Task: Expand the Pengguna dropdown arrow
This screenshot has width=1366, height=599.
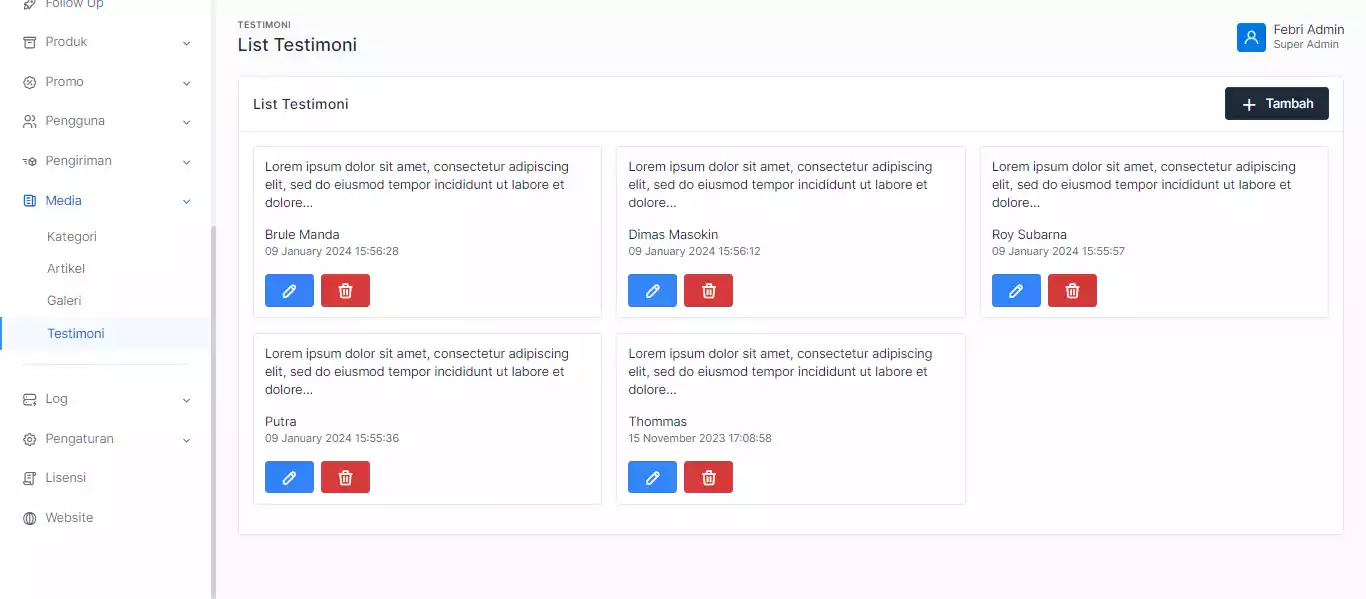Action: point(186,122)
